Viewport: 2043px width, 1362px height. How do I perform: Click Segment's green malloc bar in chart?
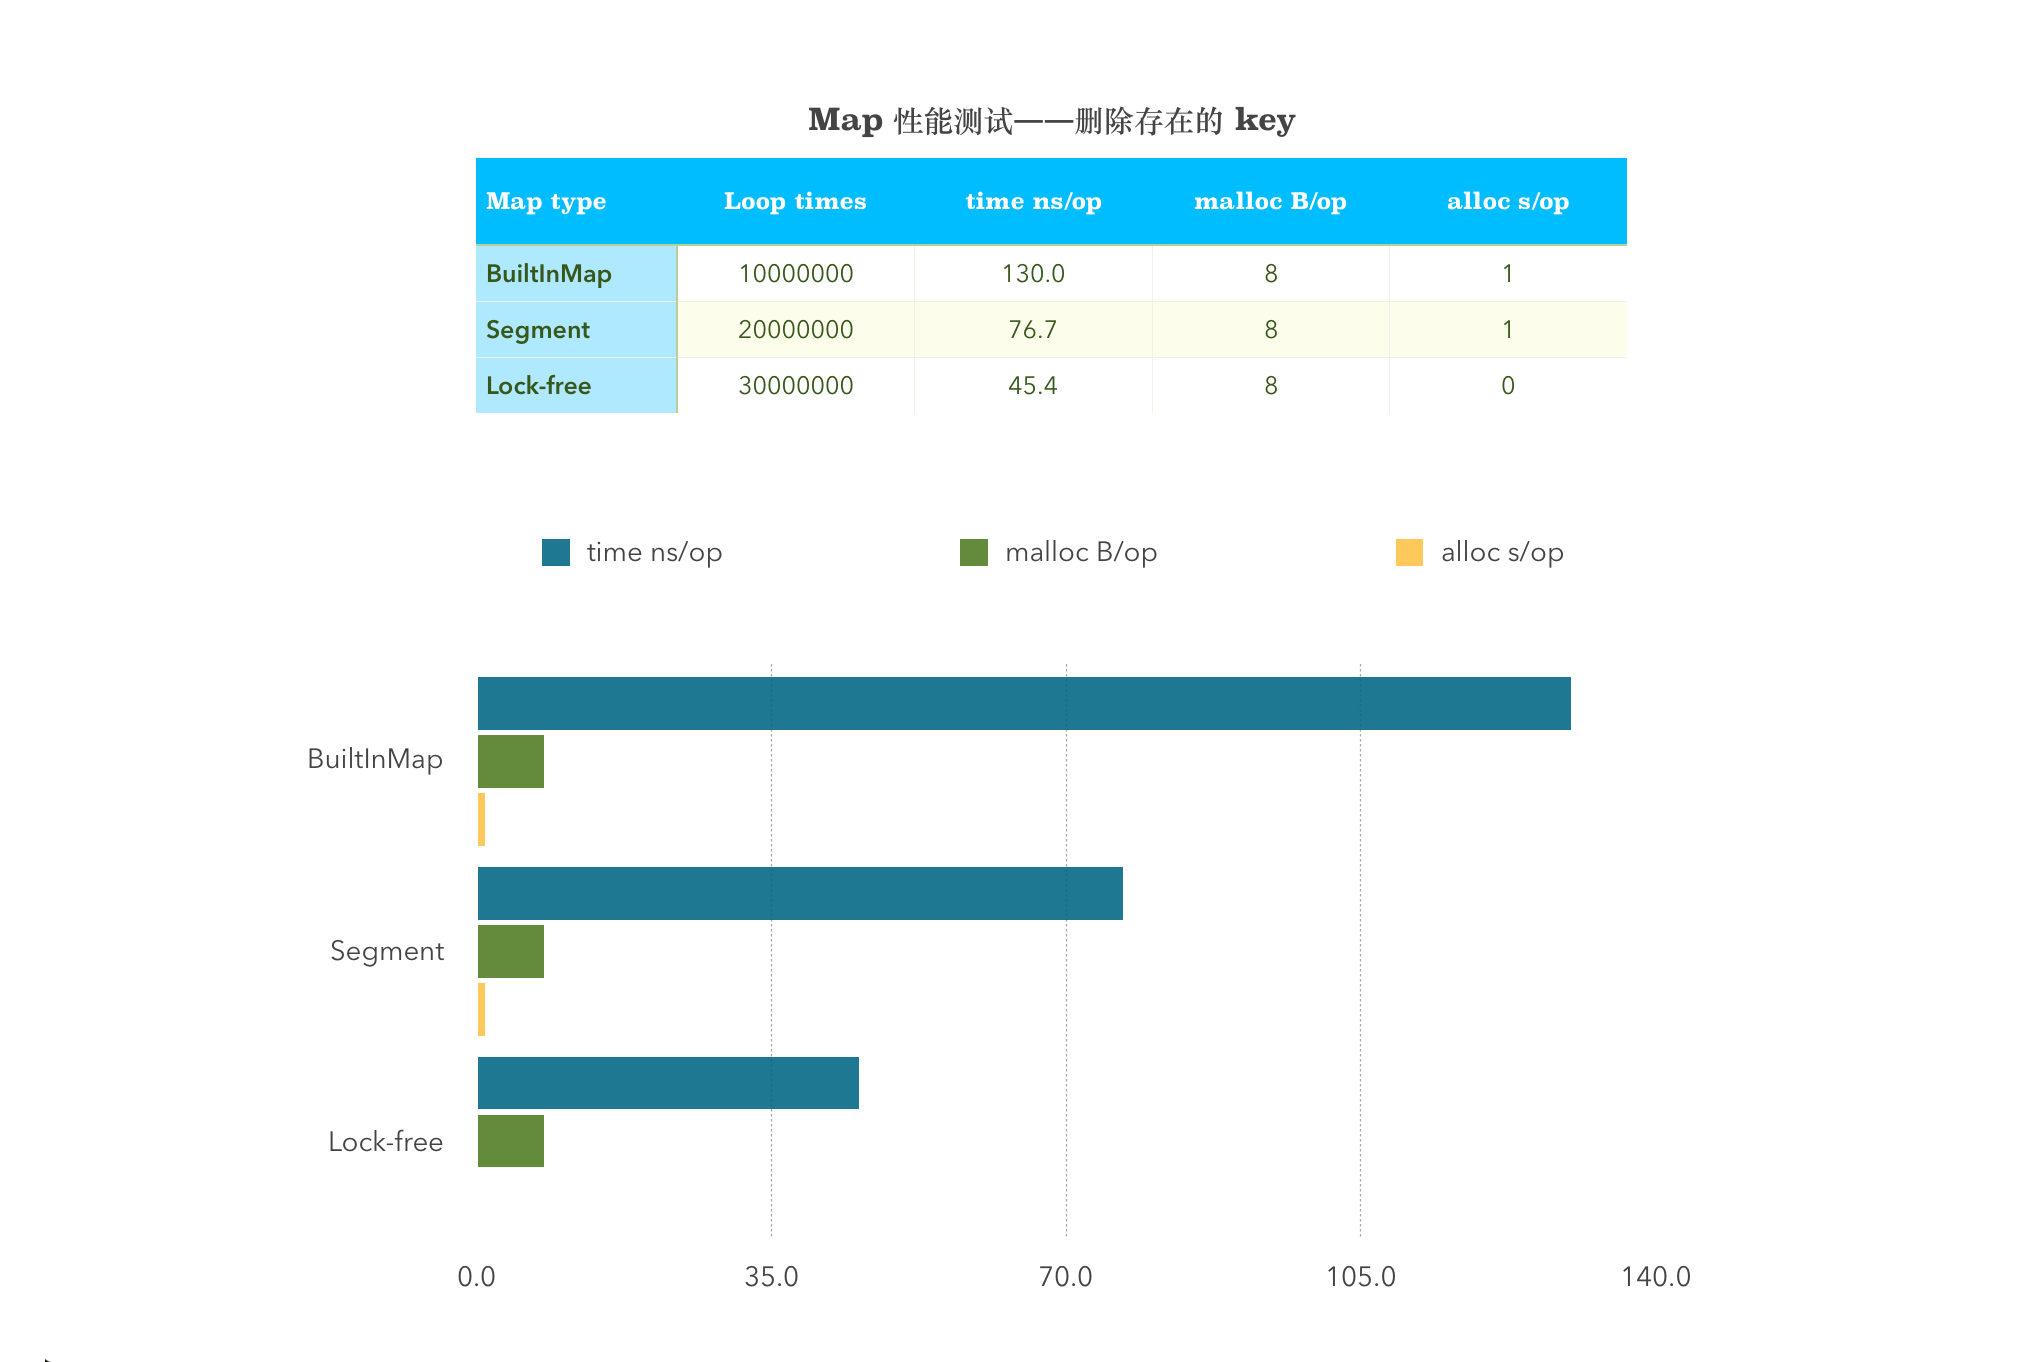coord(511,951)
